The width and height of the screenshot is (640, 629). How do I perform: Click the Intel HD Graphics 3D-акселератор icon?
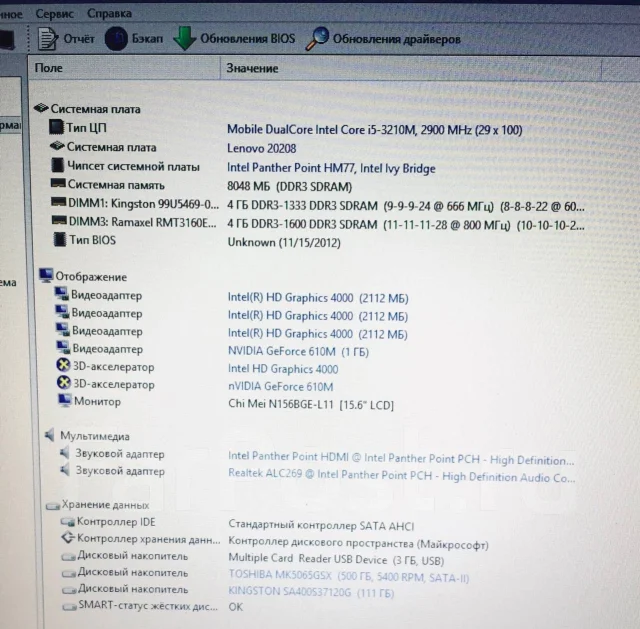point(63,365)
